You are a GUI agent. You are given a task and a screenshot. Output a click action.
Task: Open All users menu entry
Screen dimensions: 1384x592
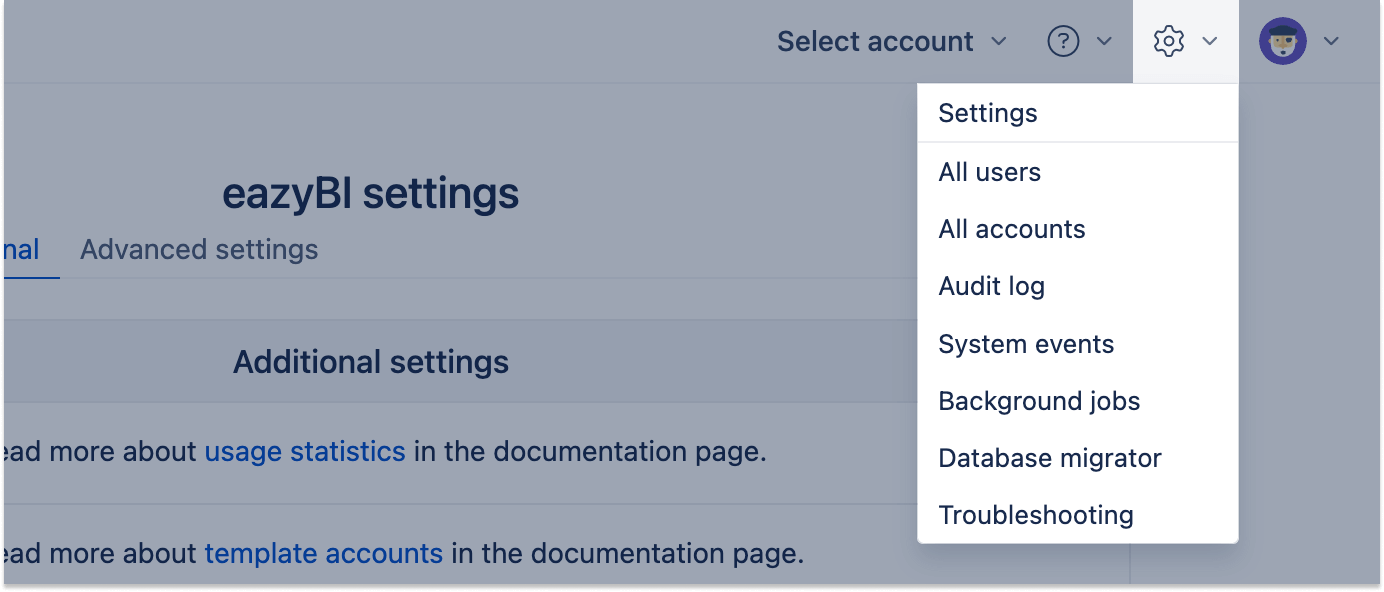click(989, 172)
